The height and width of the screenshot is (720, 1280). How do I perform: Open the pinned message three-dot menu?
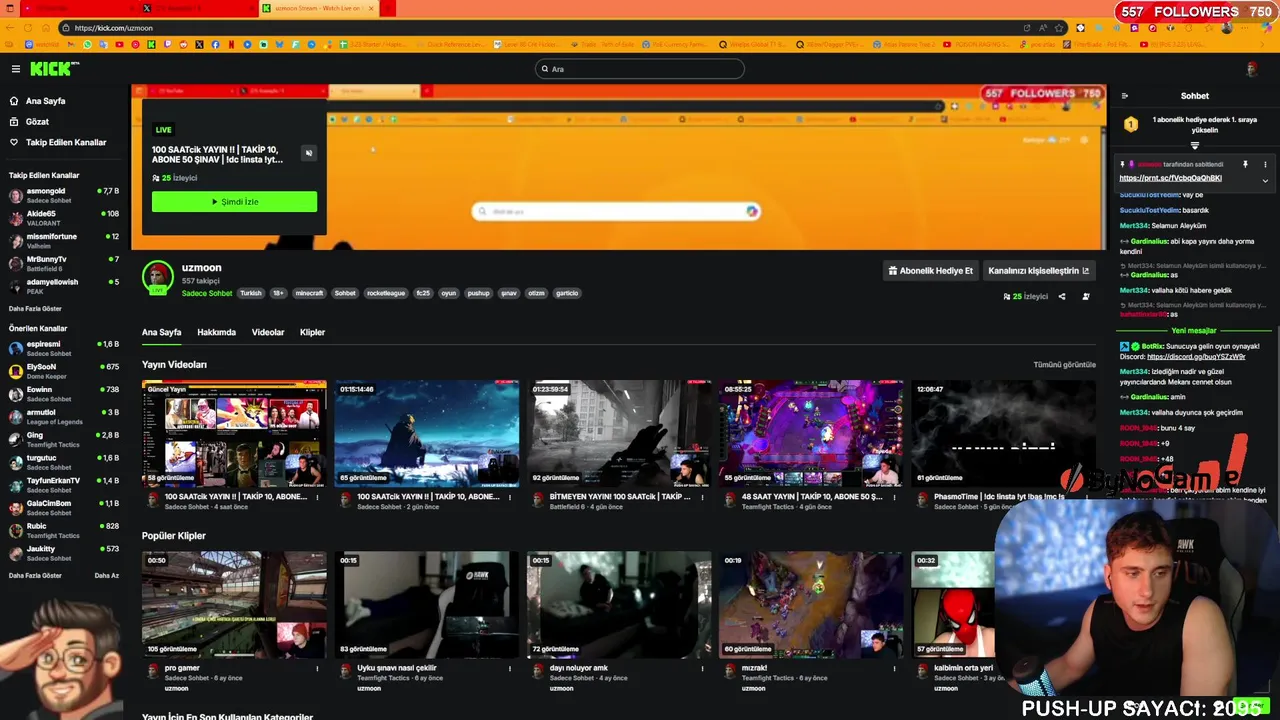click(1265, 164)
